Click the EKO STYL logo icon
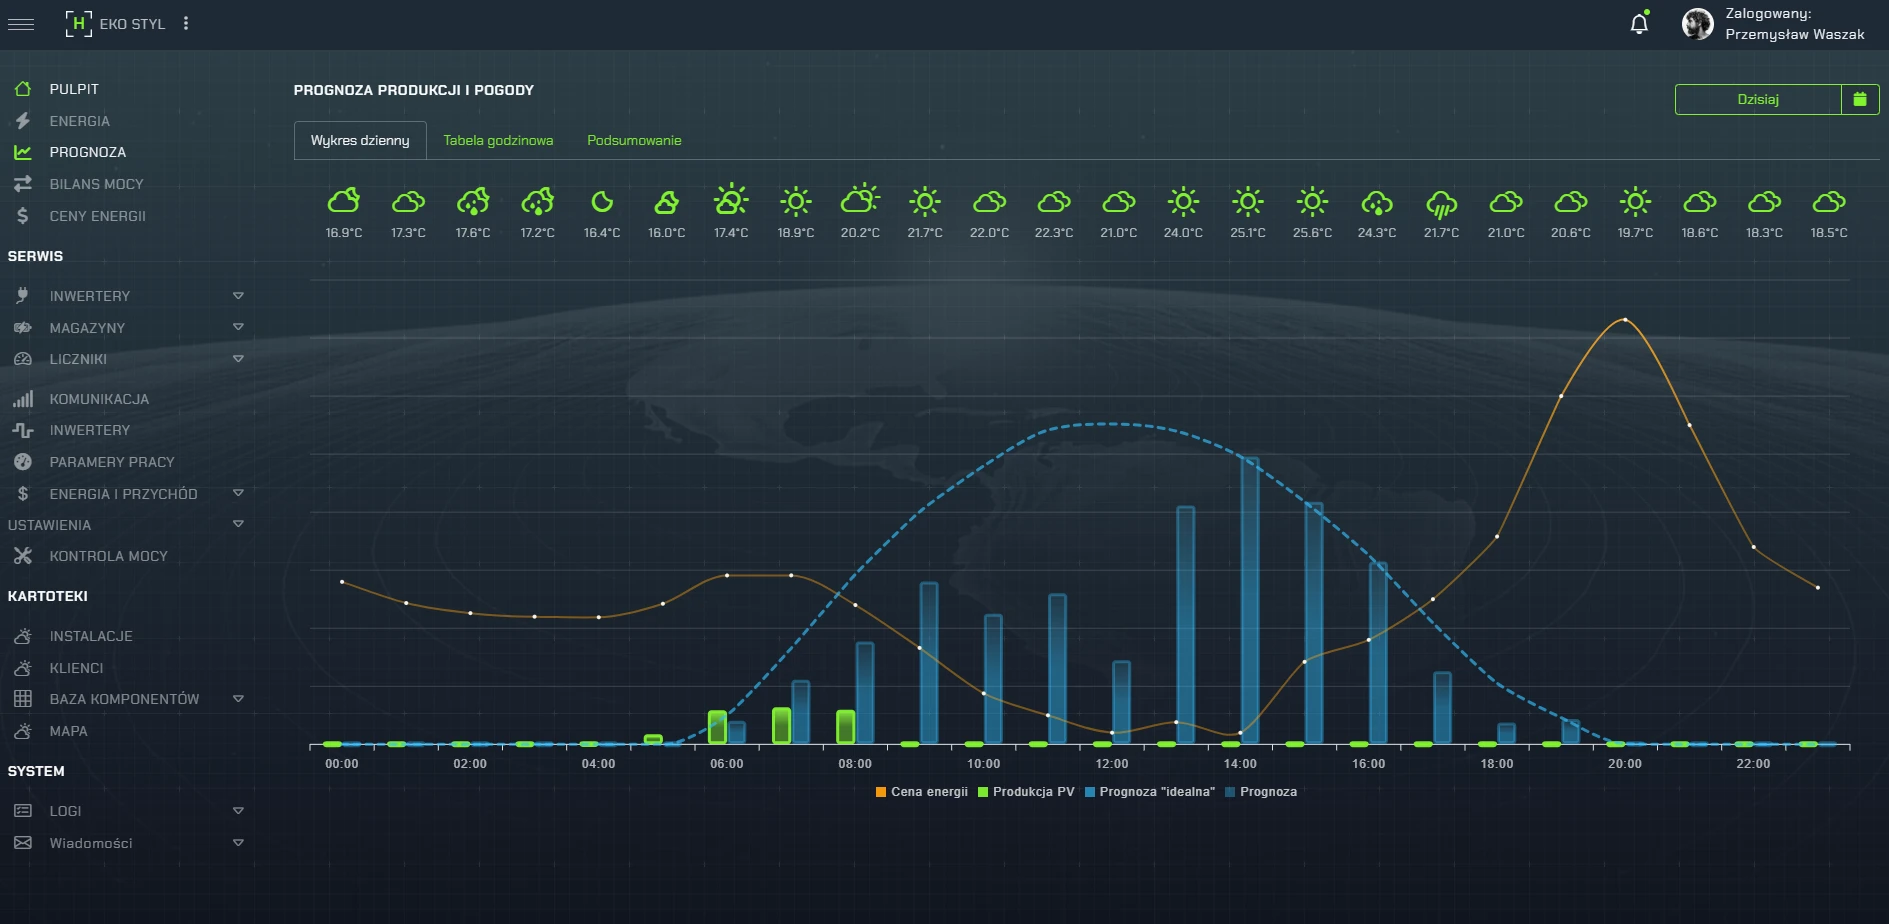The height and width of the screenshot is (924, 1889). click(78, 23)
